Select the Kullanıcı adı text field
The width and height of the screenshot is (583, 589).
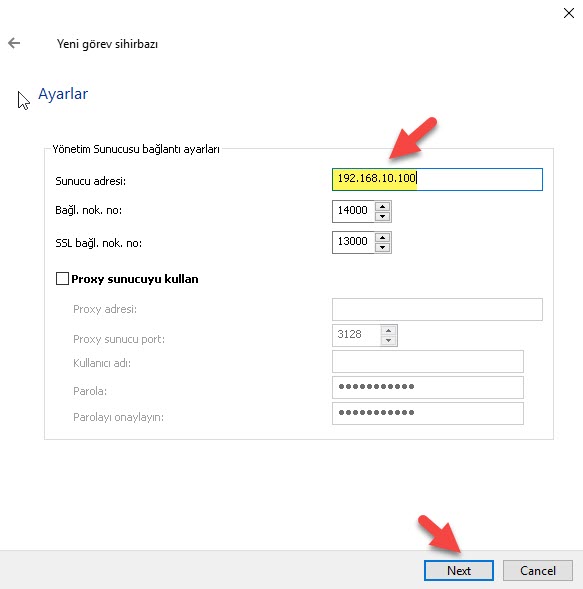point(427,361)
